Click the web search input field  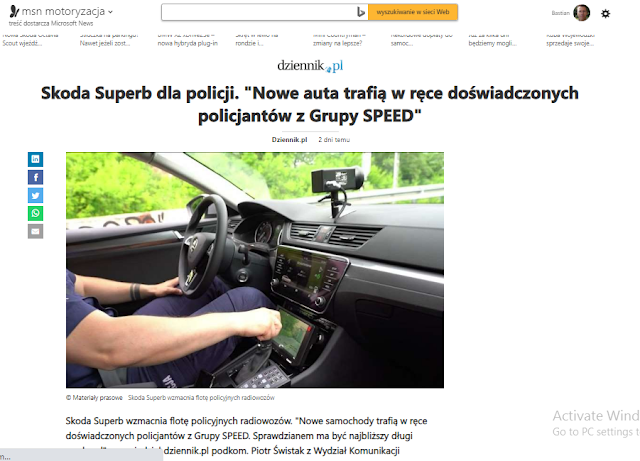(x=259, y=12)
